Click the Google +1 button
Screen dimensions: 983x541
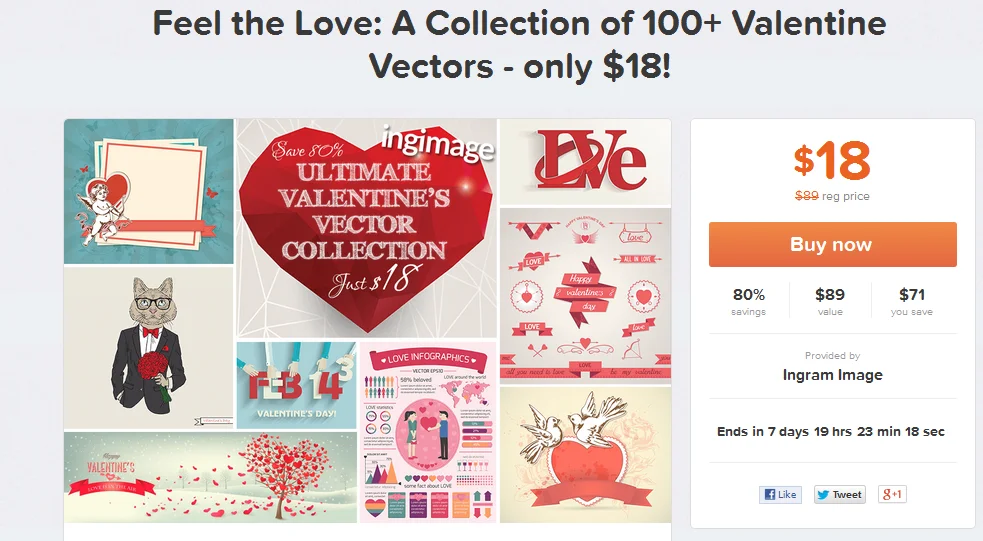coord(892,495)
